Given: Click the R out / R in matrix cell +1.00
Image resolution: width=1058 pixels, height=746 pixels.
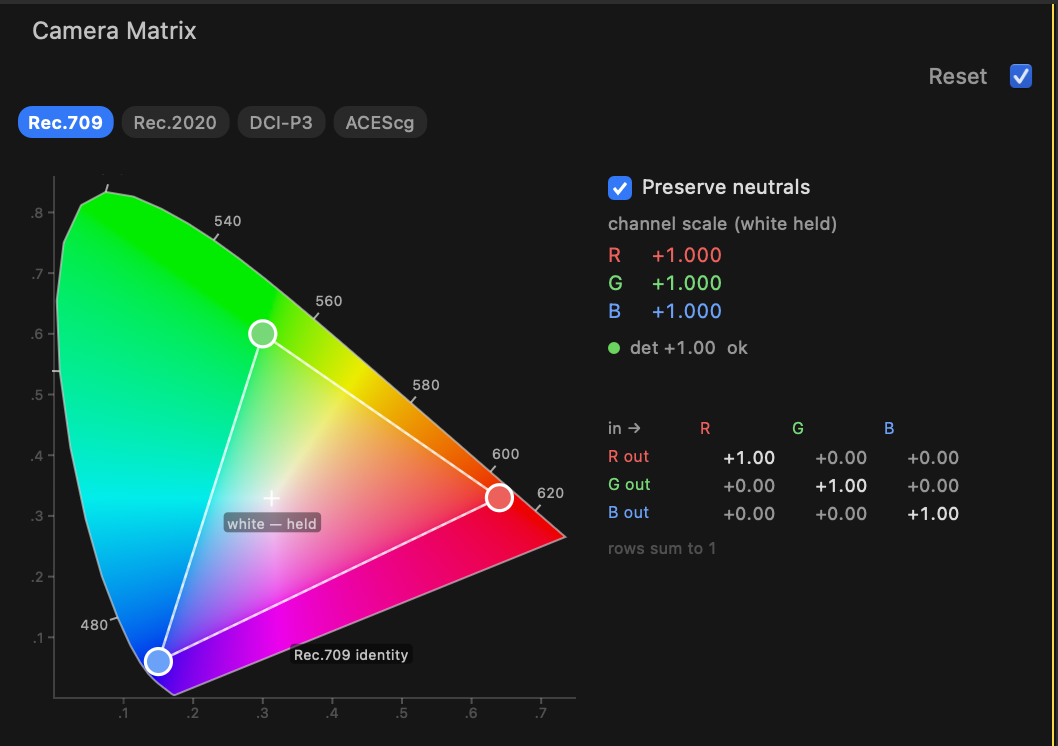Looking at the screenshot, I should coord(749,458).
